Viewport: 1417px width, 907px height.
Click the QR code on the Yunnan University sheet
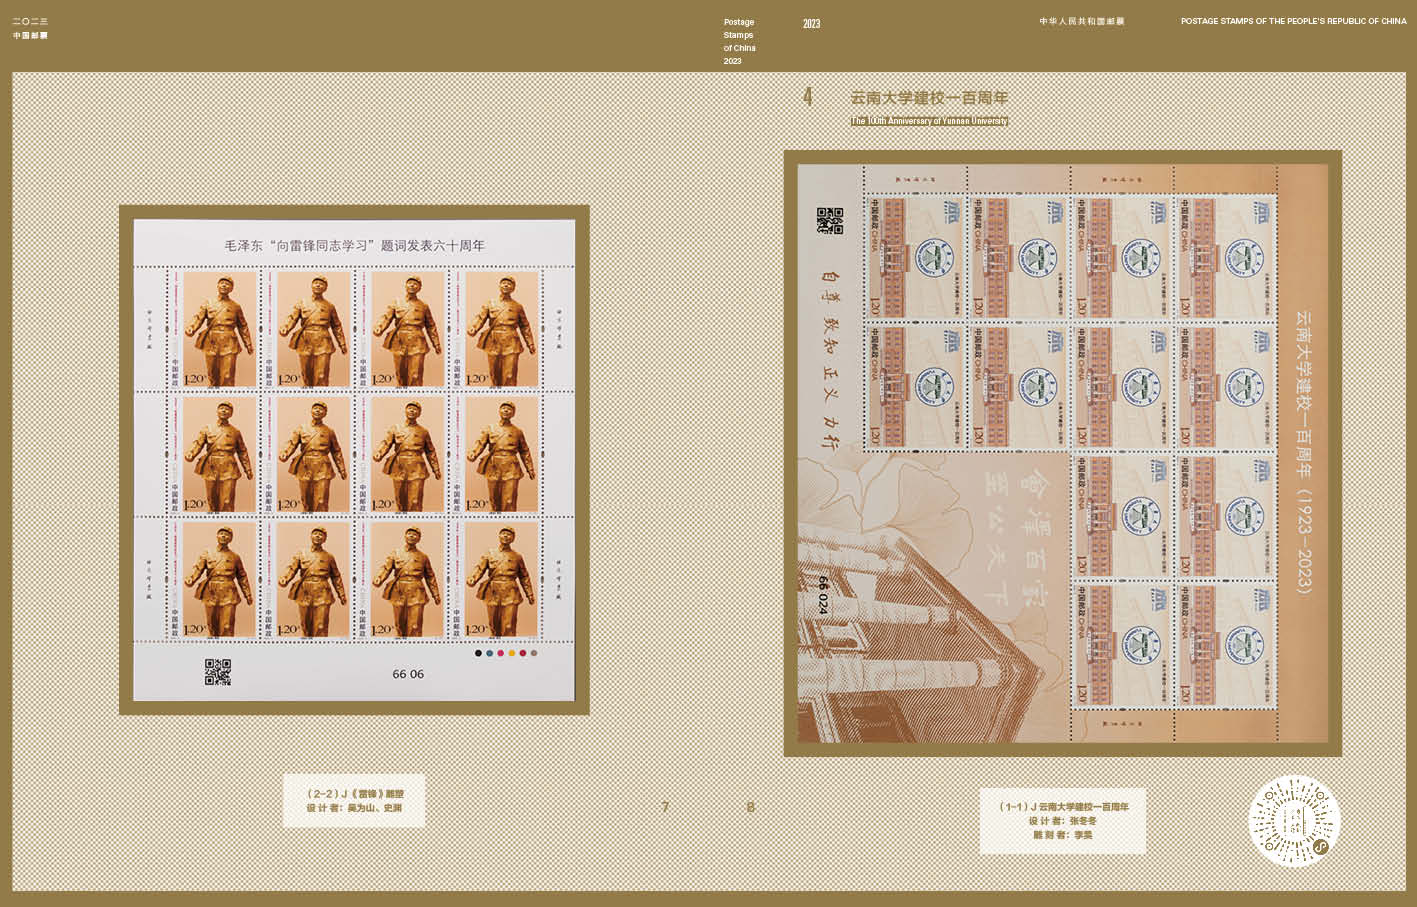(x=830, y=221)
